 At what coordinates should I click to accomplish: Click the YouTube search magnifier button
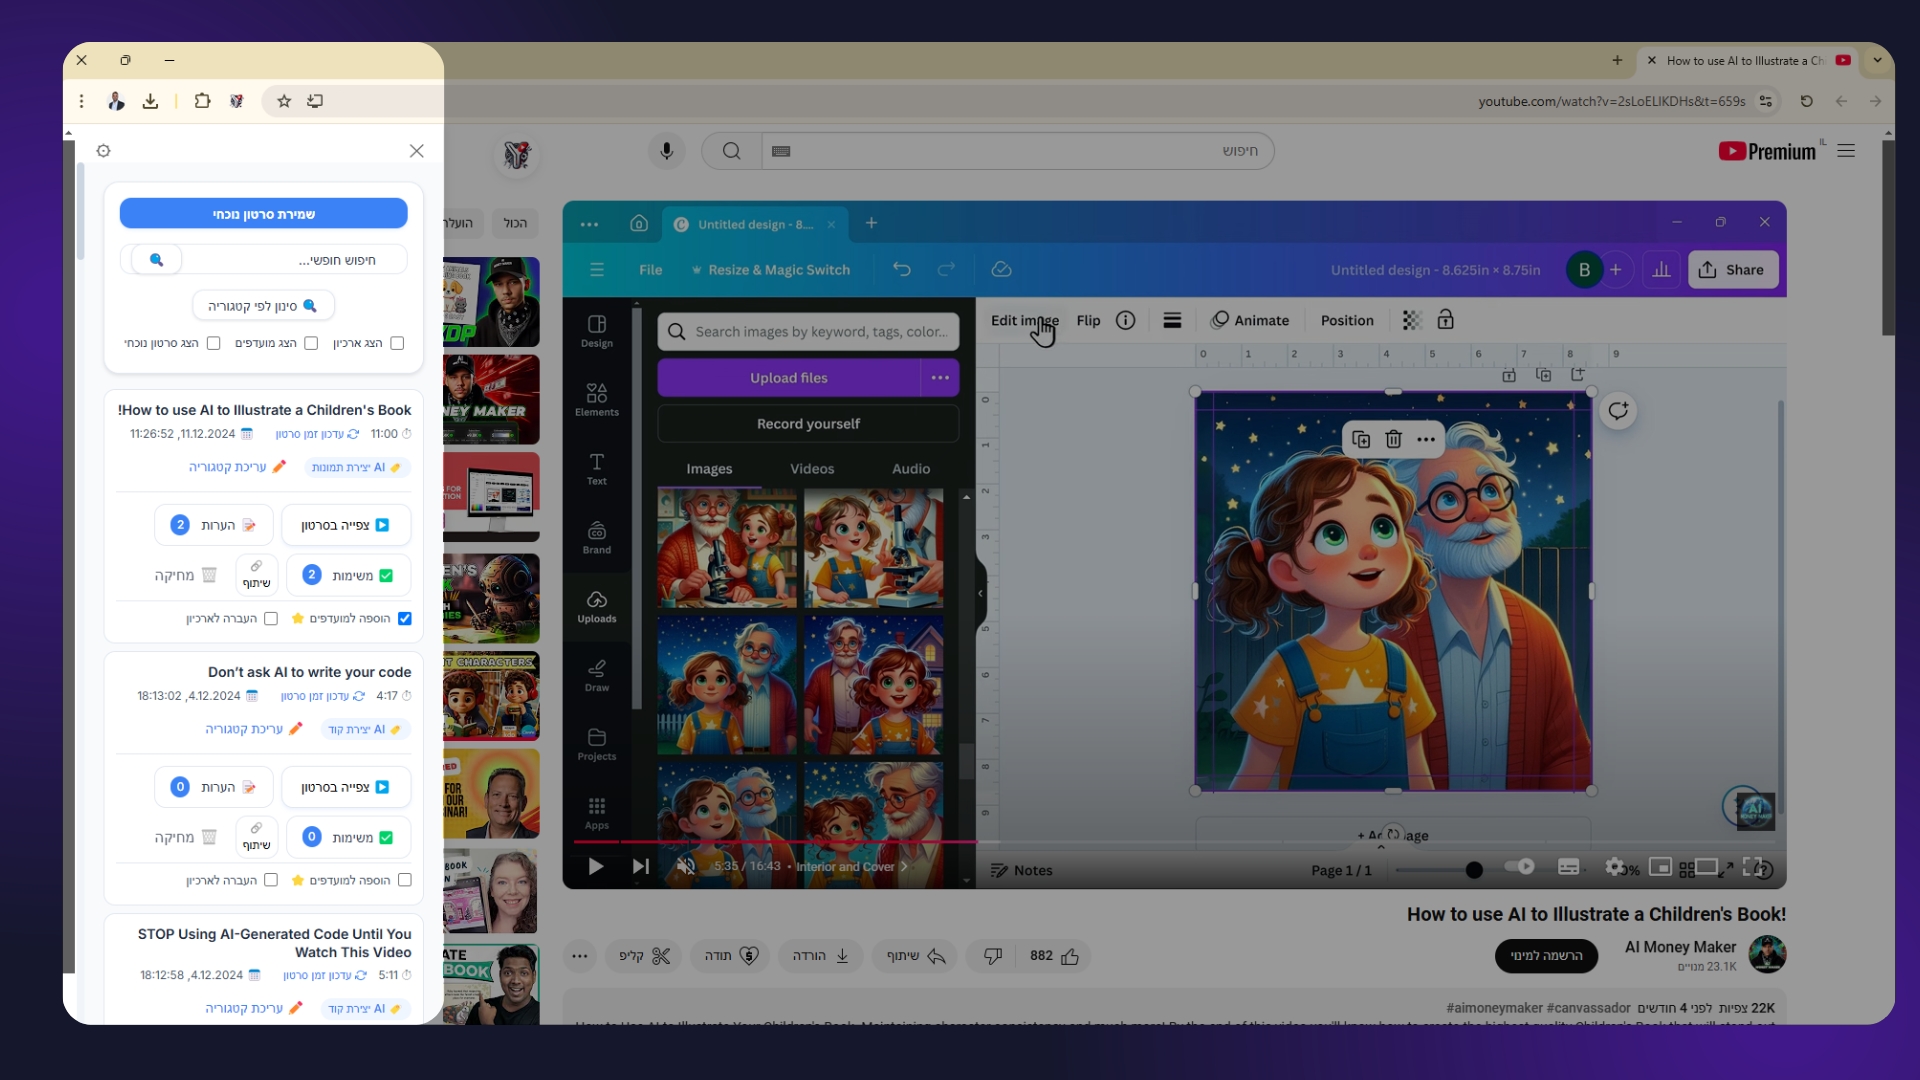point(731,151)
